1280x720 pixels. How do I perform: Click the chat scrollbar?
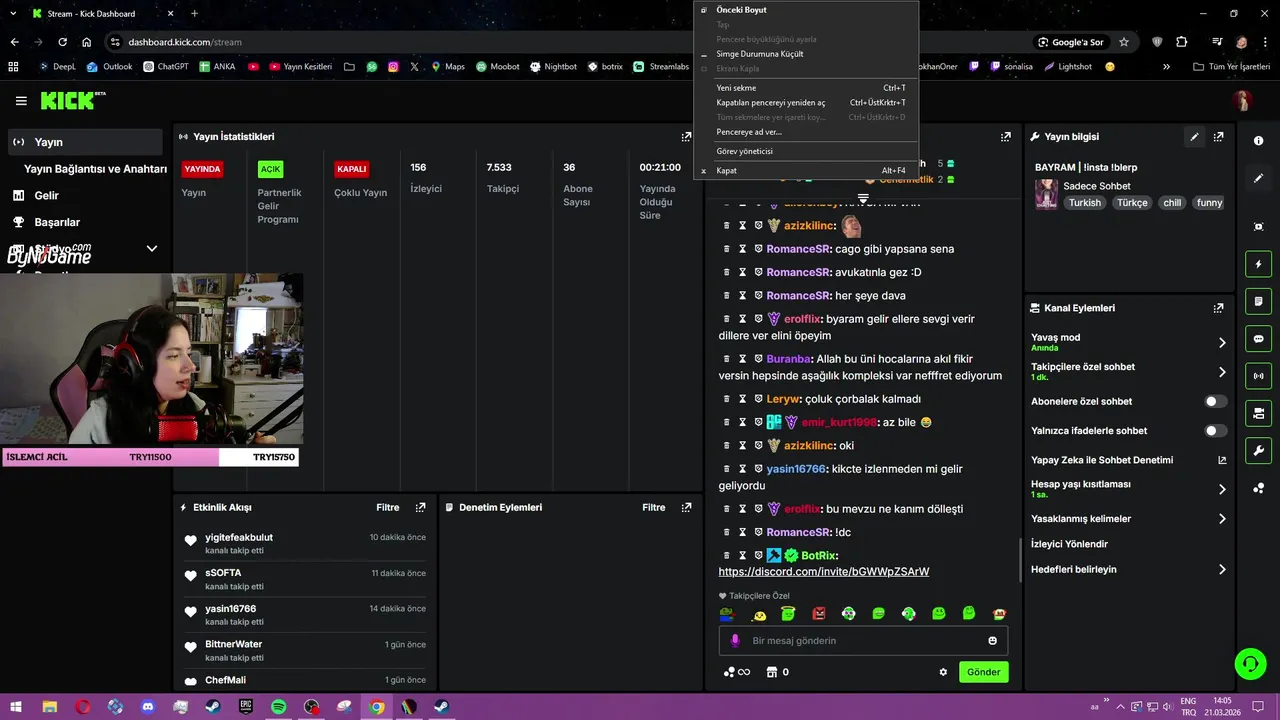(1020, 560)
